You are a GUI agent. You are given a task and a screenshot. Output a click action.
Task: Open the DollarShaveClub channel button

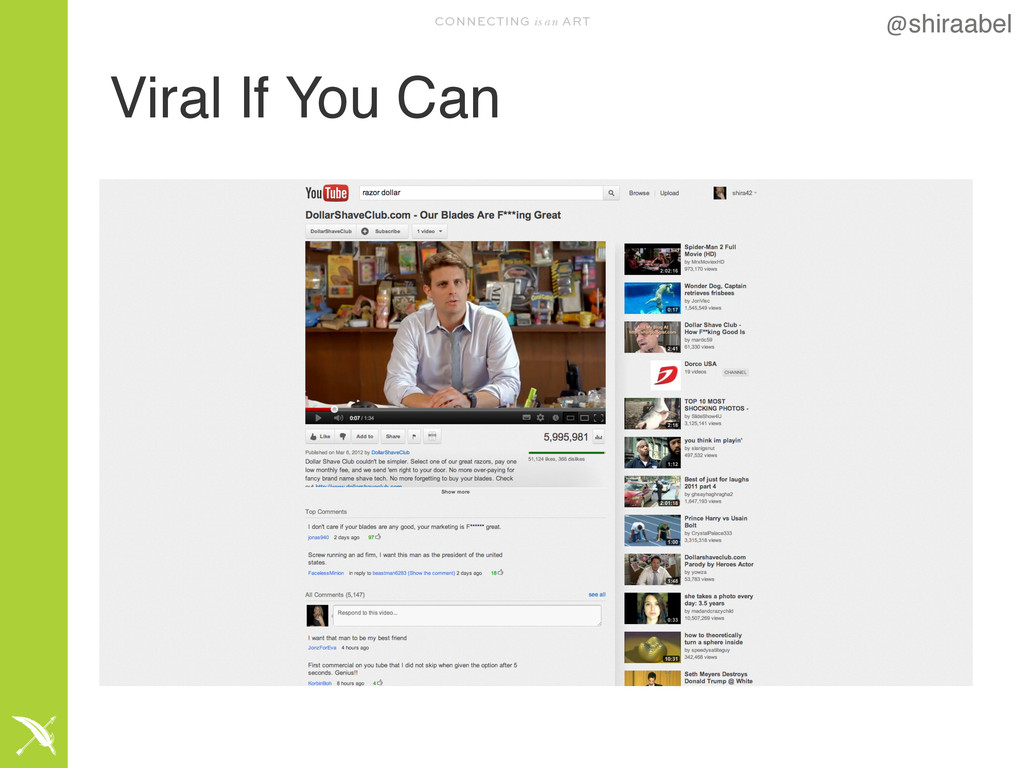coord(330,231)
